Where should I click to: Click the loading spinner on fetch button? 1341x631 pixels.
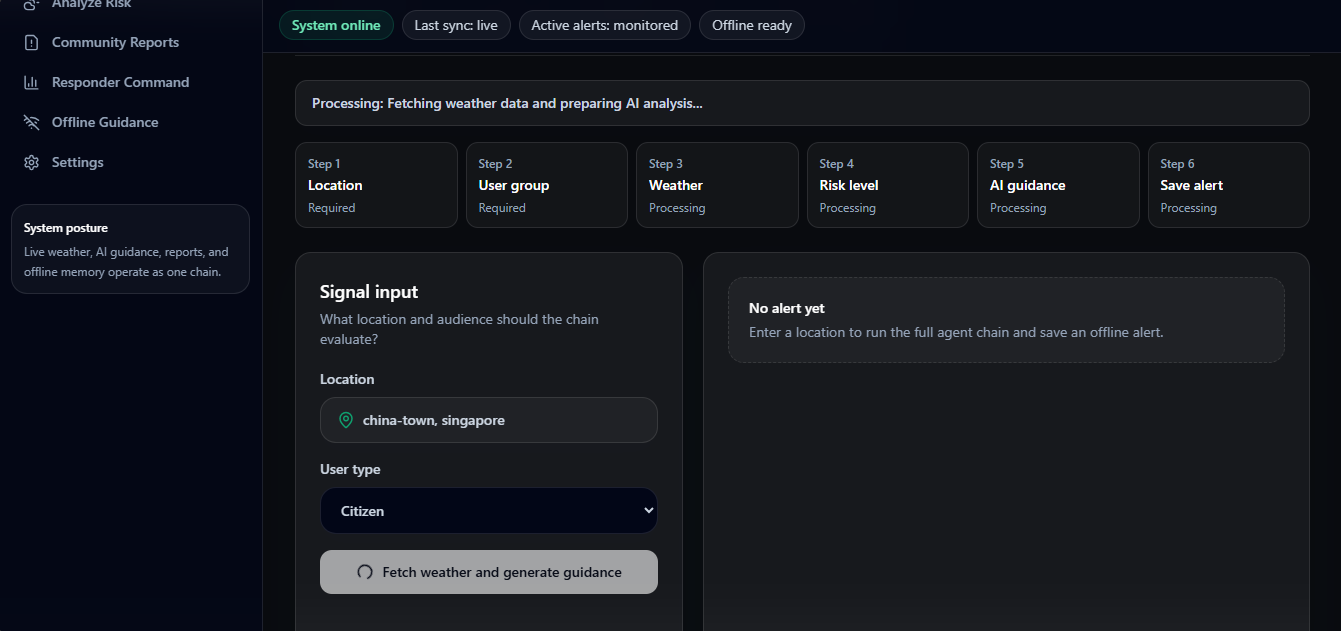click(365, 572)
